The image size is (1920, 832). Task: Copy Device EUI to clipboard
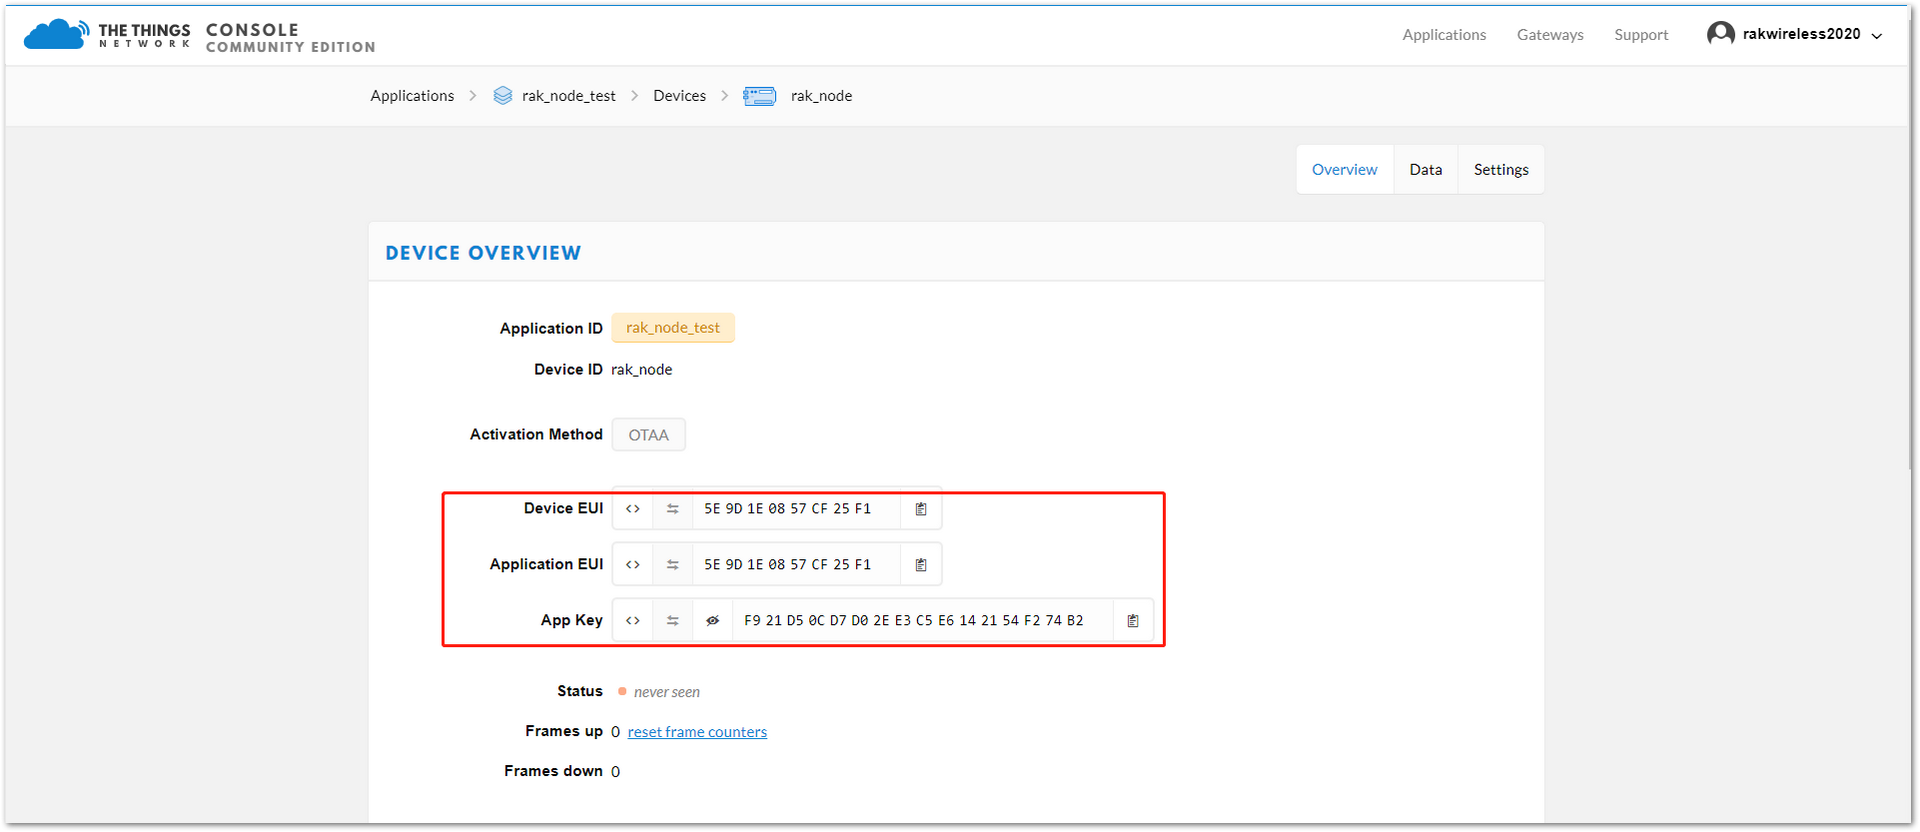921,509
